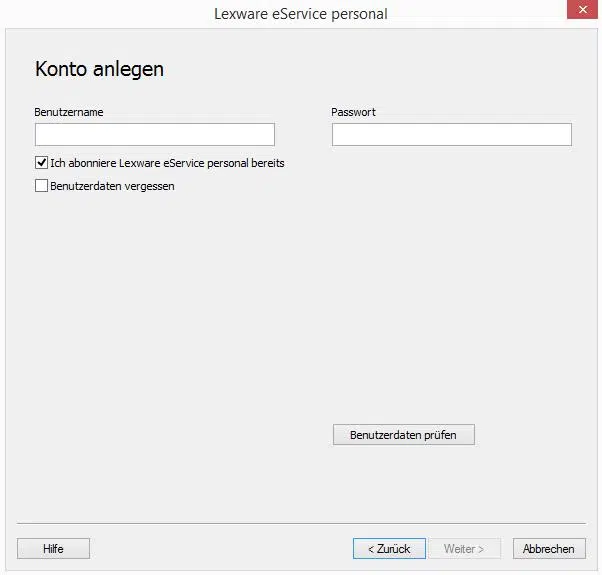This screenshot has width=602, height=575.
Task: Go back with the '< Zurück' button
Action: pos(389,549)
